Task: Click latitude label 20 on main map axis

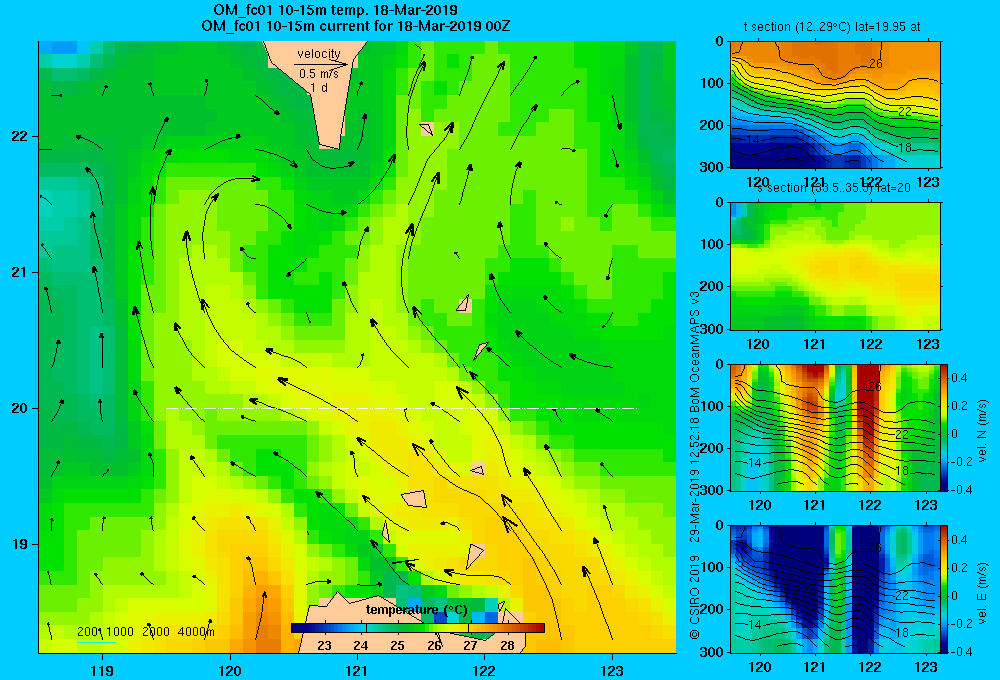Action: (x=19, y=408)
